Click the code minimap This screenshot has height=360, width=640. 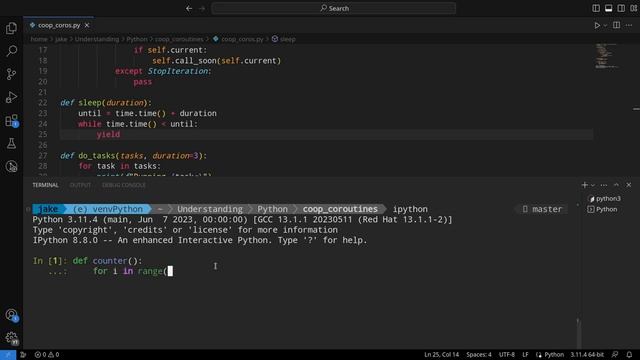pyautogui.click(x=607, y=56)
